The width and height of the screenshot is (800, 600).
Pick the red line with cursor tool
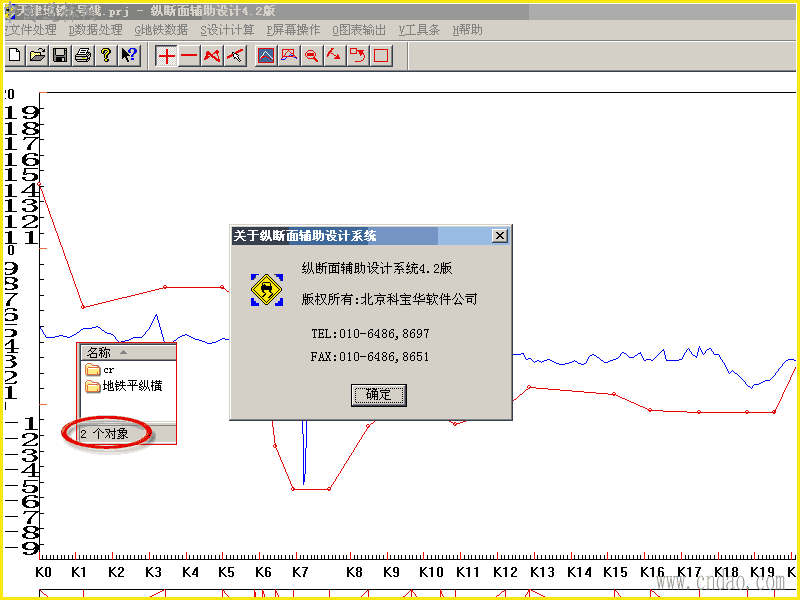coord(235,56)
